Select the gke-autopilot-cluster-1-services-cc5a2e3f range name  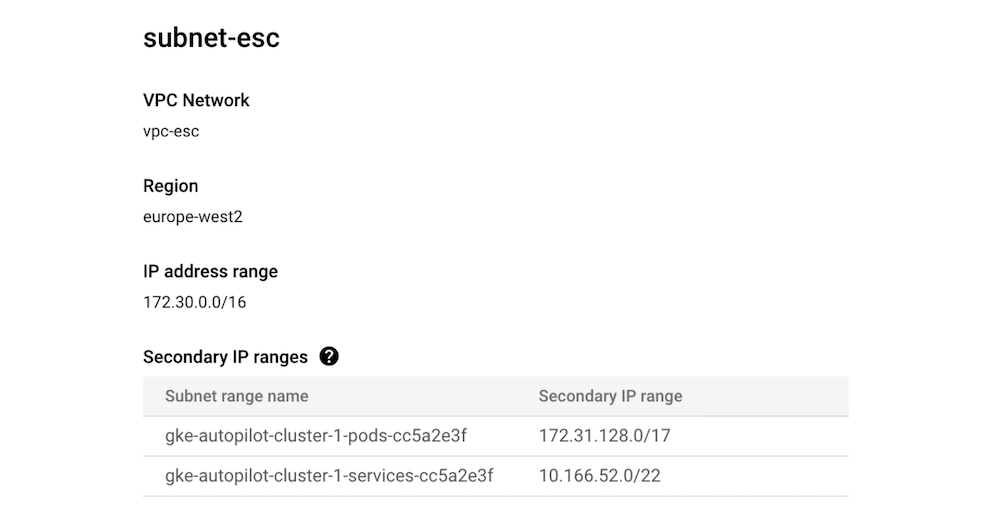coord(329,476)
